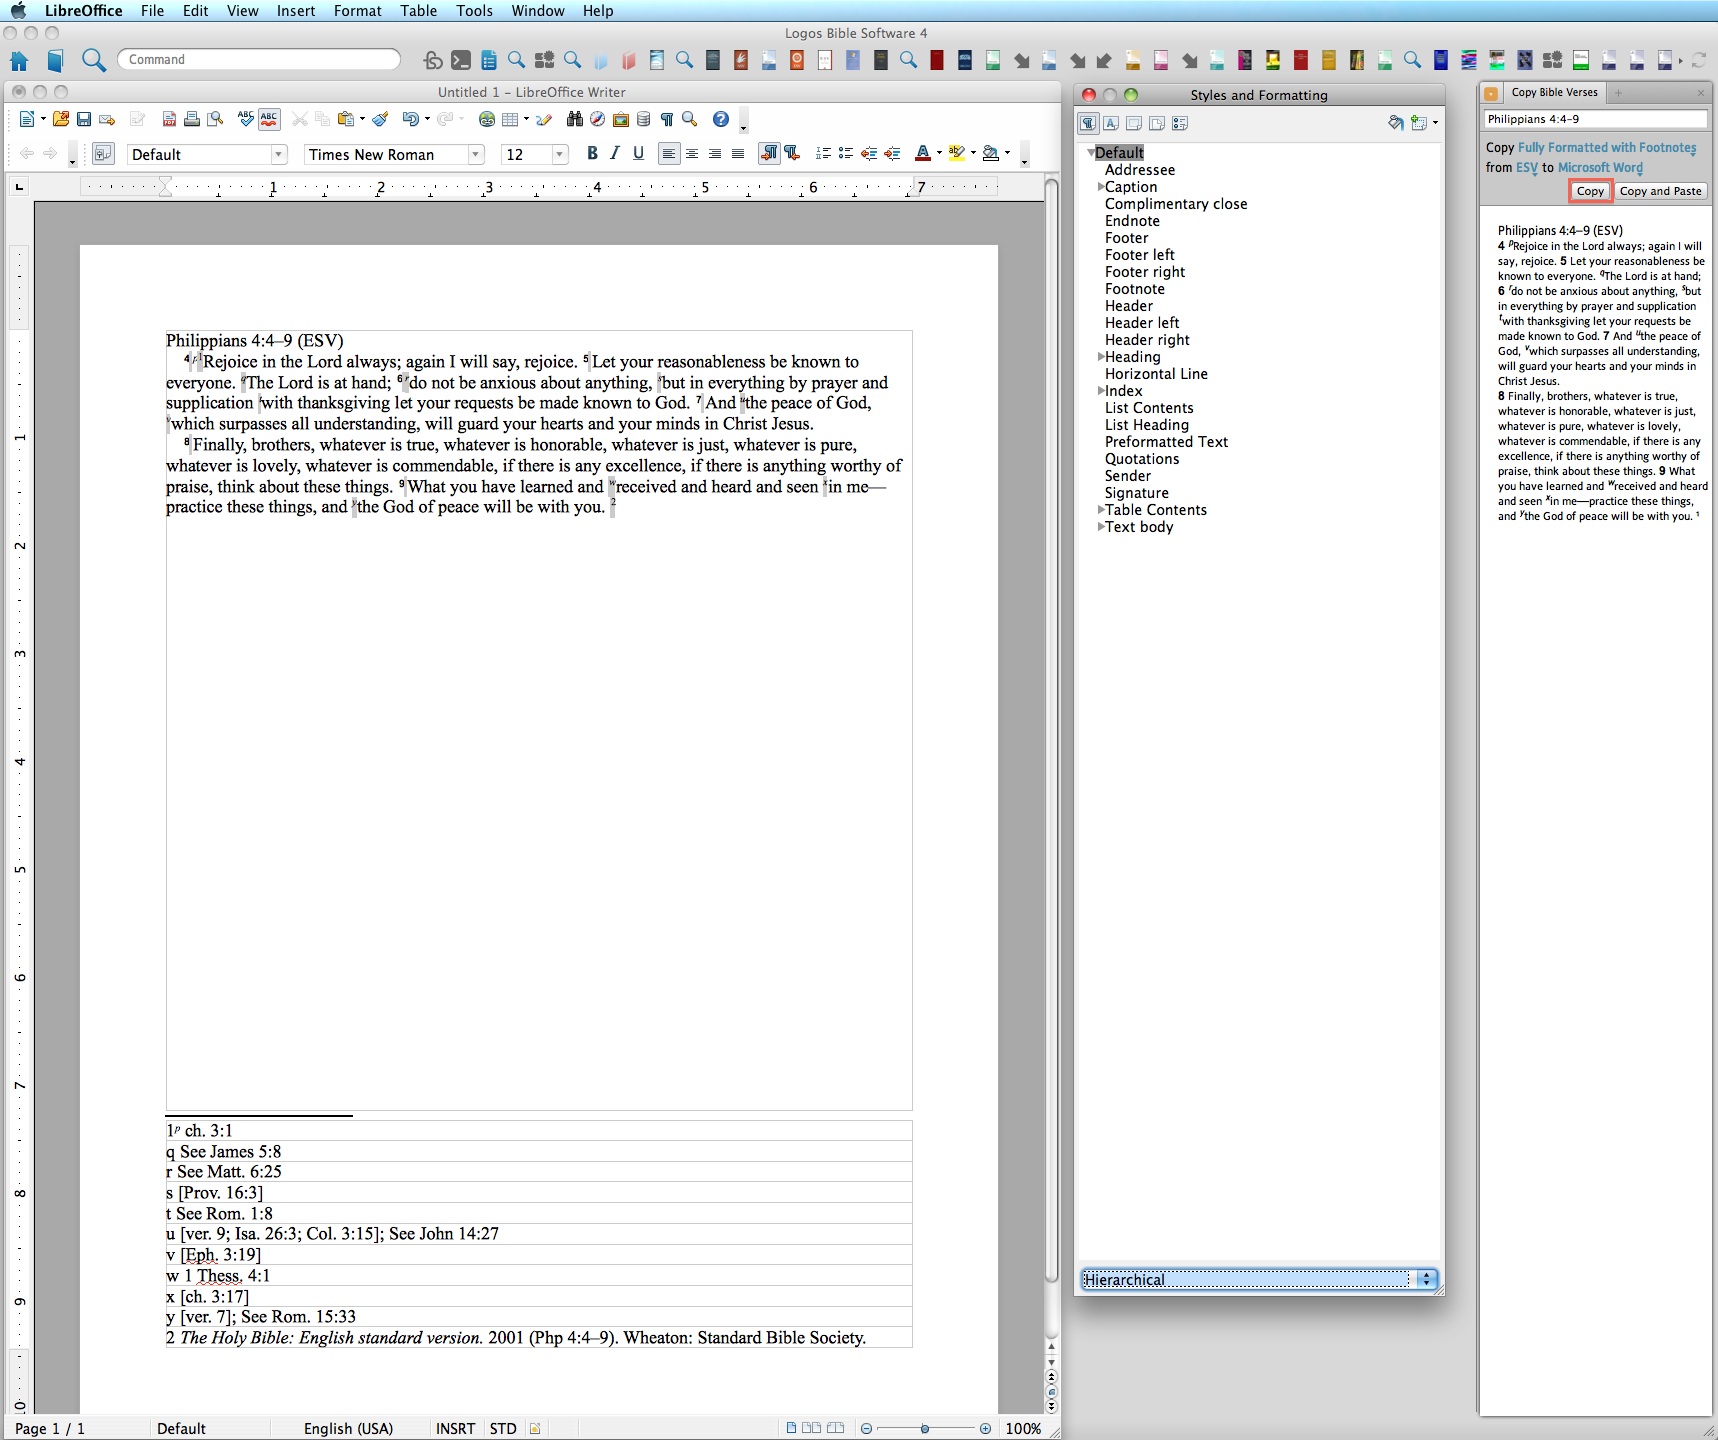
Task: Run the Spelling and Grammar check
Action: click(246, 119)
